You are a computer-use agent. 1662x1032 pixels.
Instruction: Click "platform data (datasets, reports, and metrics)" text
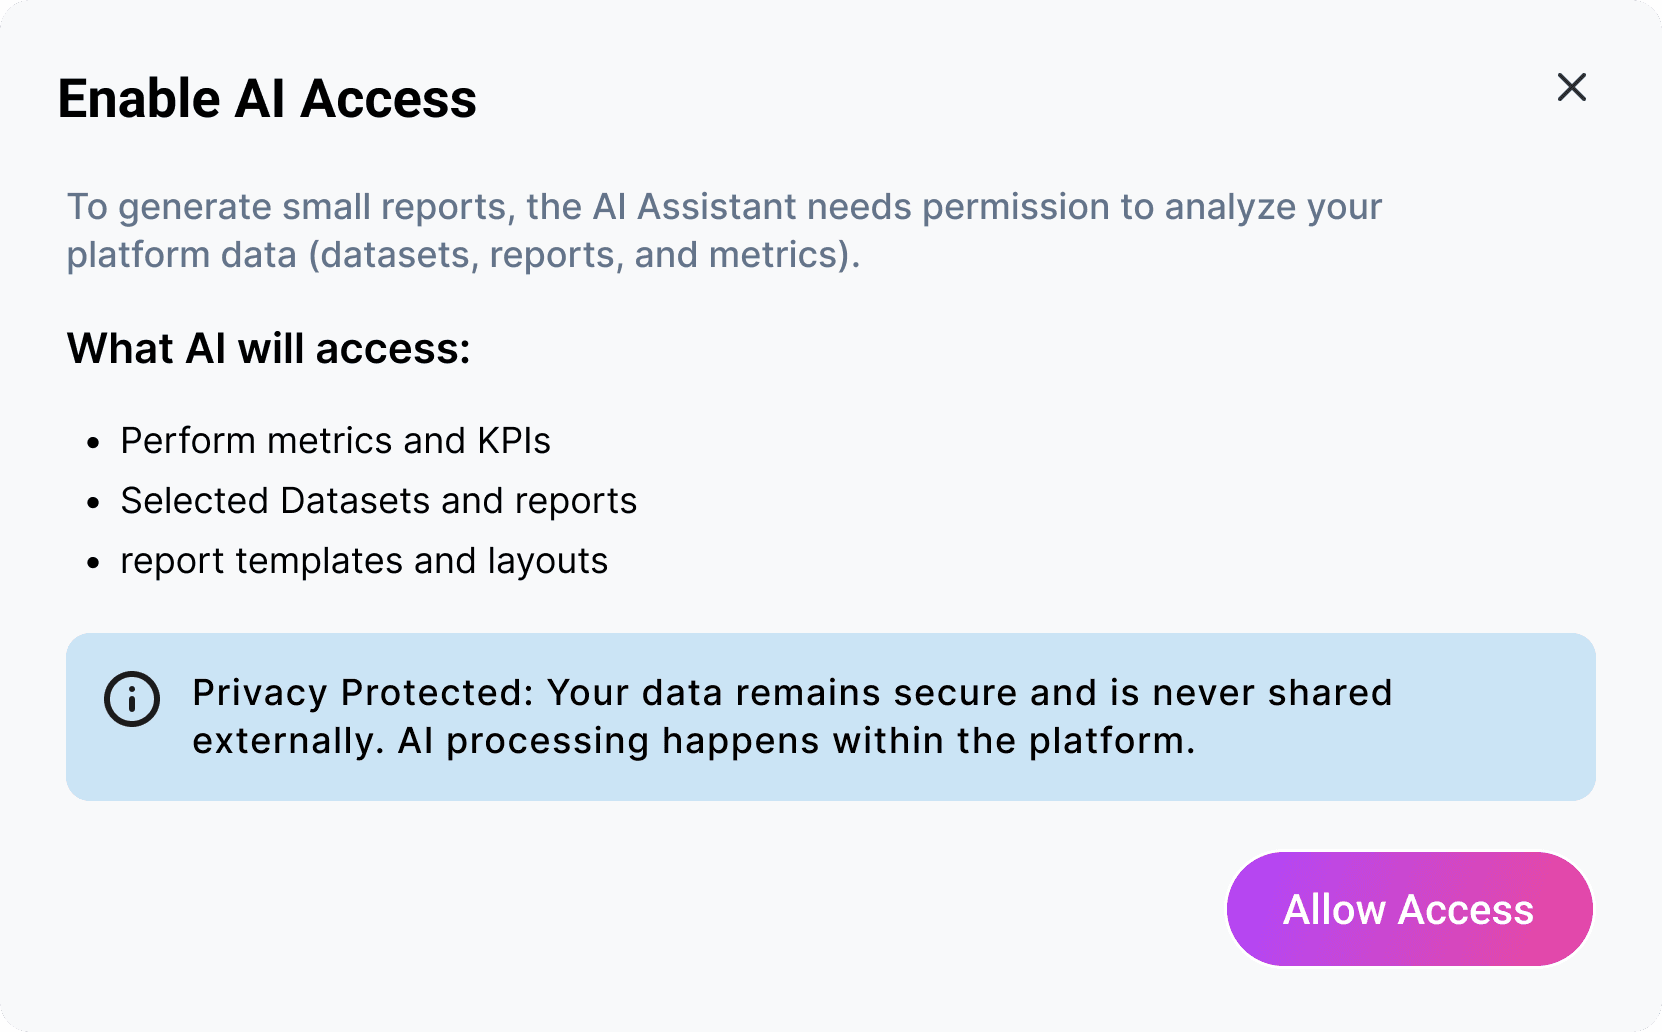coord(463,255)
